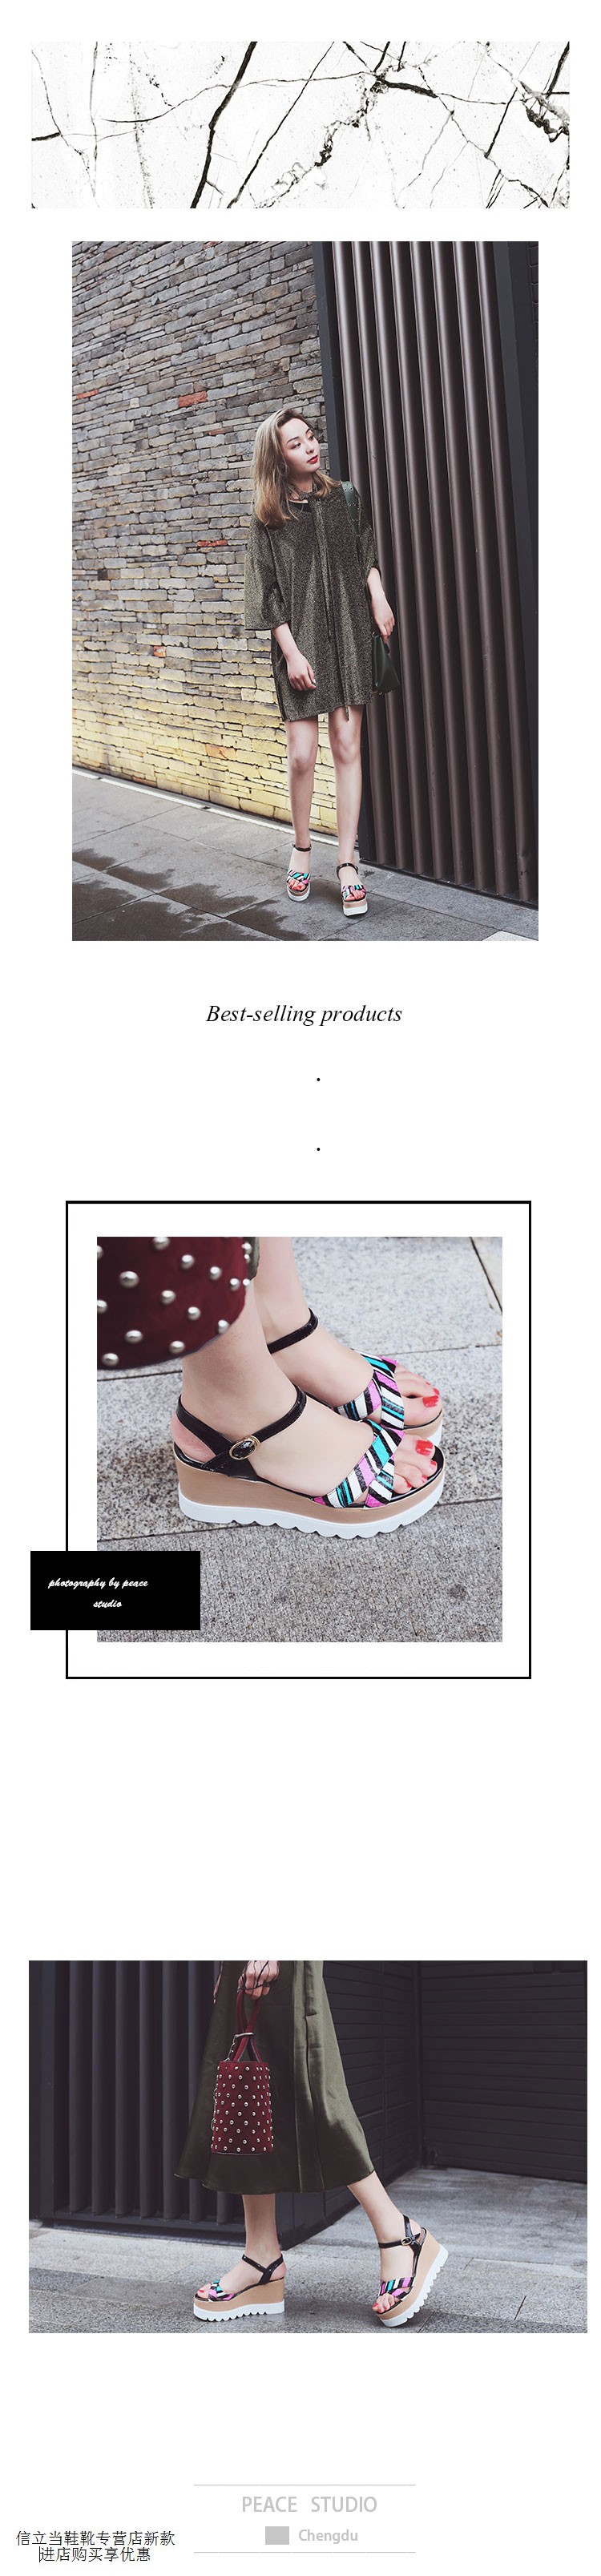
Task: Open the framed sandal close-up photo
Action: (x=299, y=1439)
